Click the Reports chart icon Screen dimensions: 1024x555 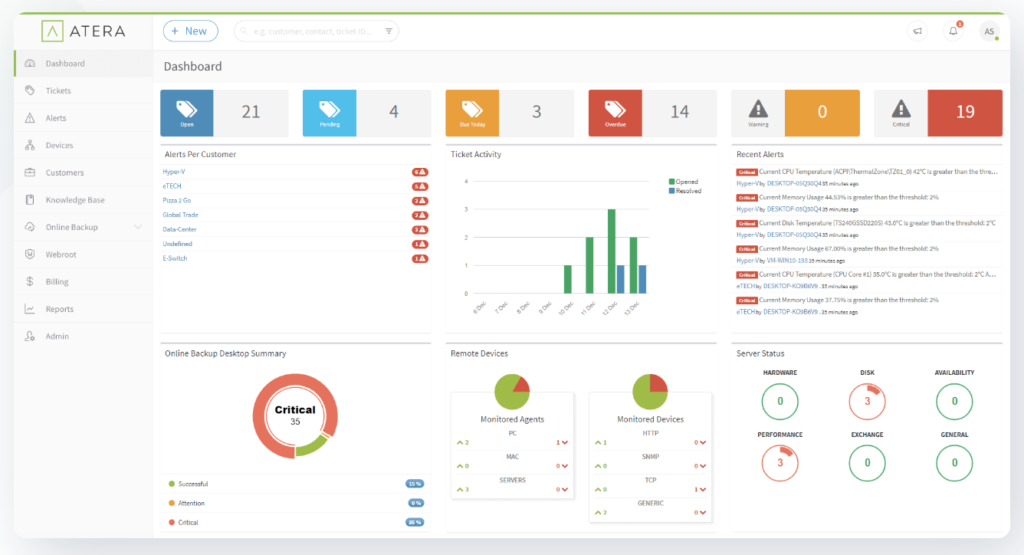coord(30,309)
